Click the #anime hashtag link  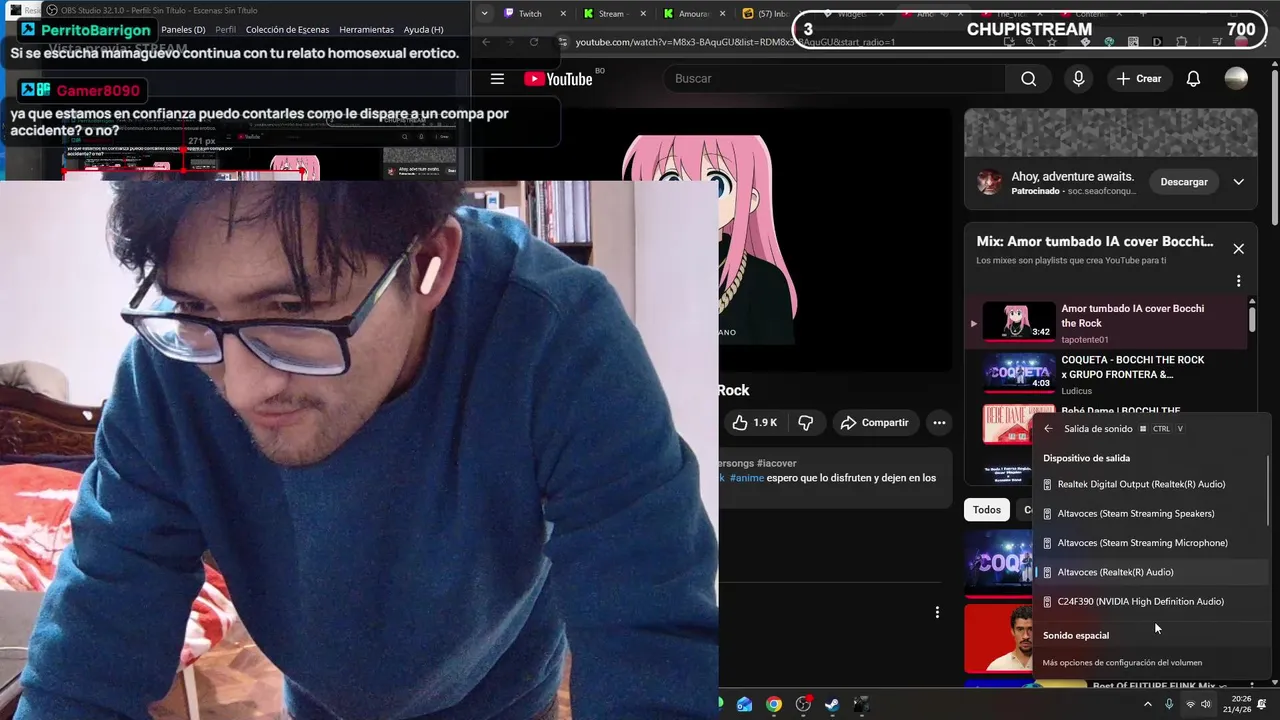coord(746,478)
